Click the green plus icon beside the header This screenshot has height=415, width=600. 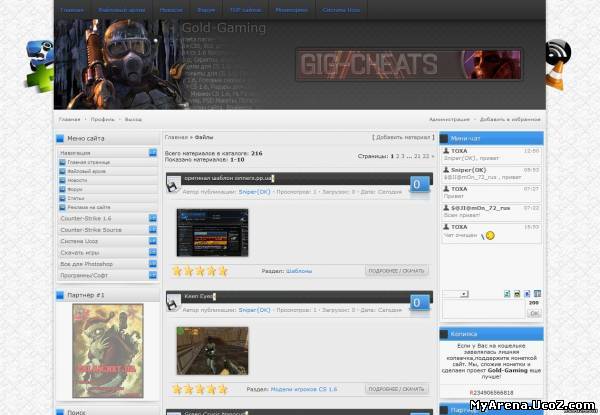pos(40,78)
